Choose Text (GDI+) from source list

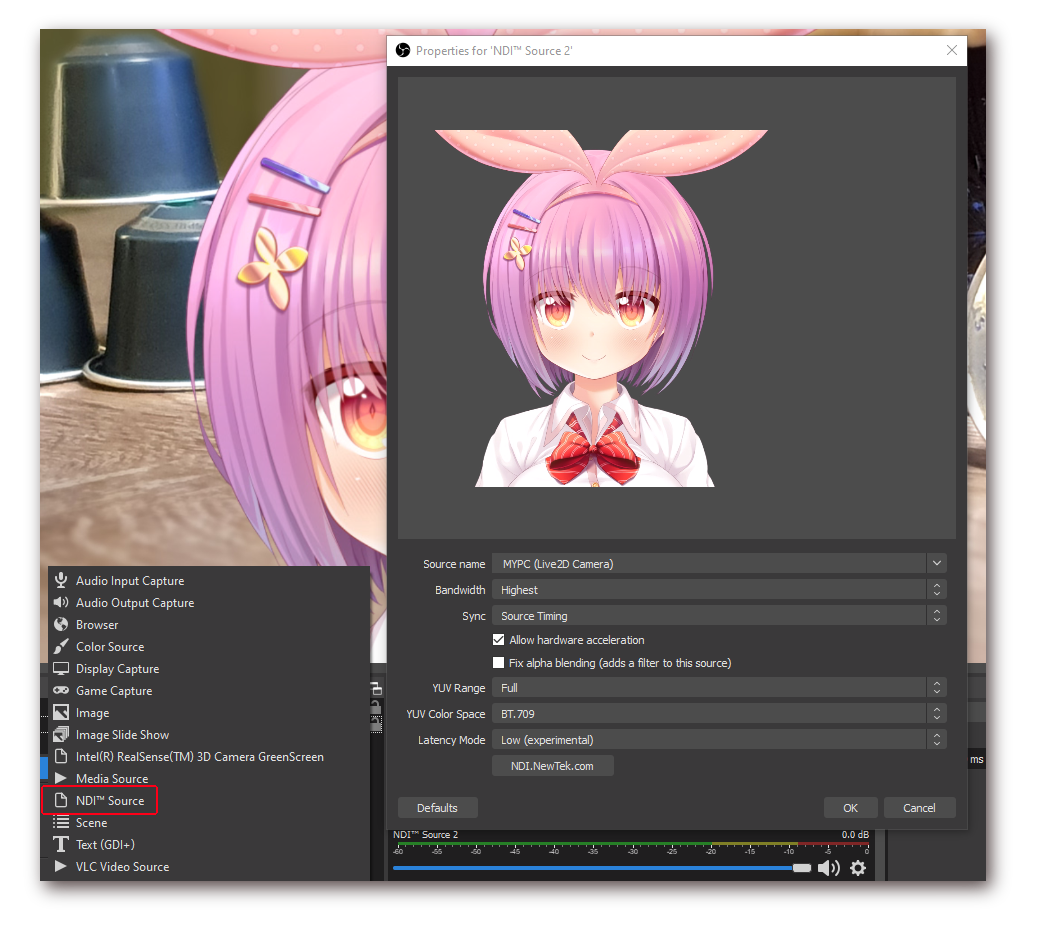[61, 844]
